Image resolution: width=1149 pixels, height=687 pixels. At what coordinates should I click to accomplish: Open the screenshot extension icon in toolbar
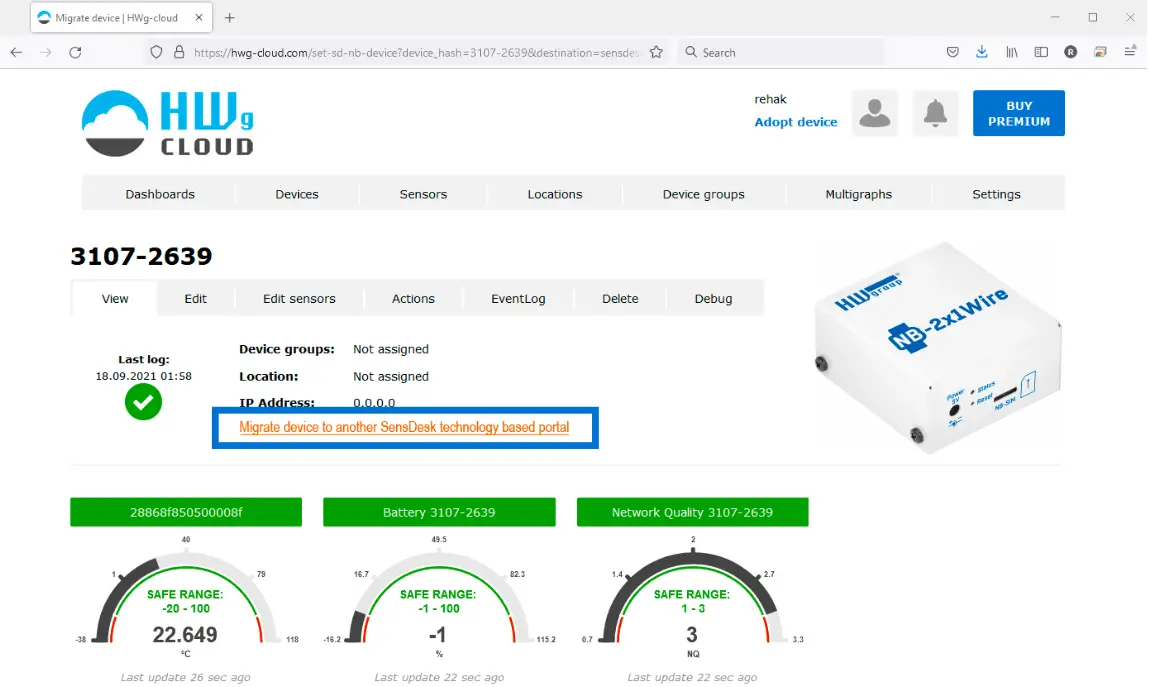pos(1100,52)
